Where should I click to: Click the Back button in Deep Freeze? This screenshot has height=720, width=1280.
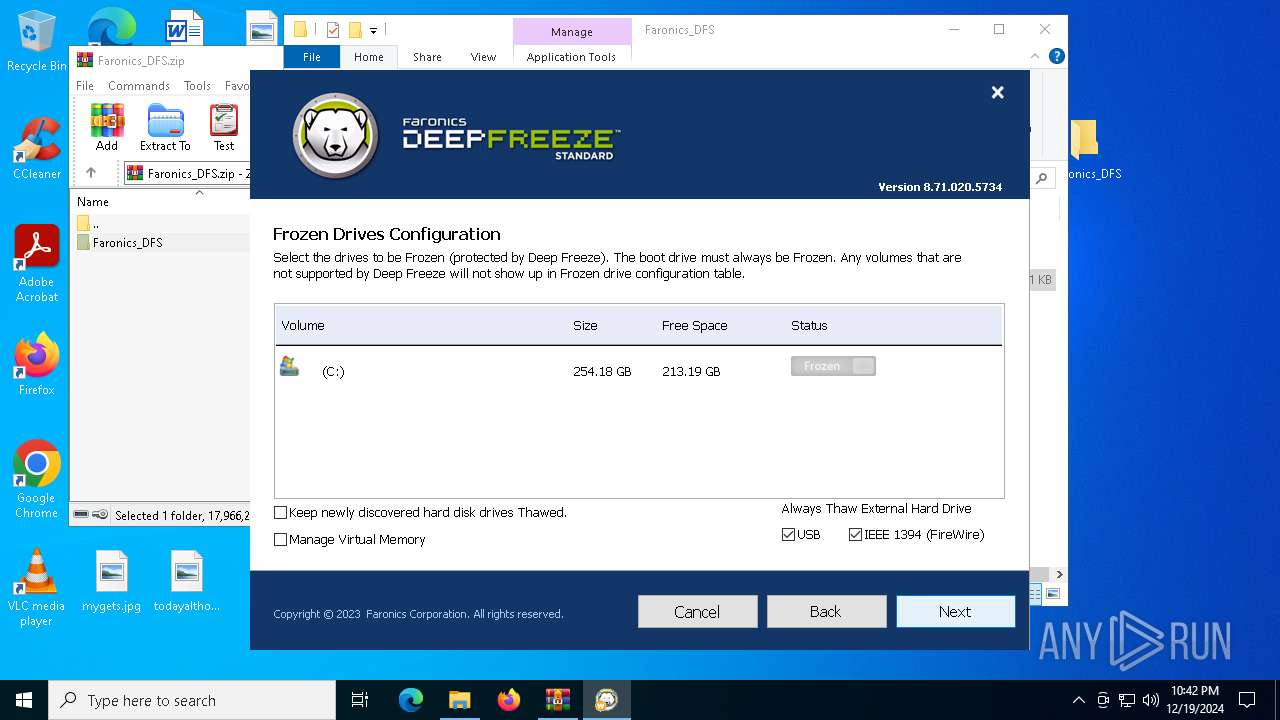[x=826, y=612]
